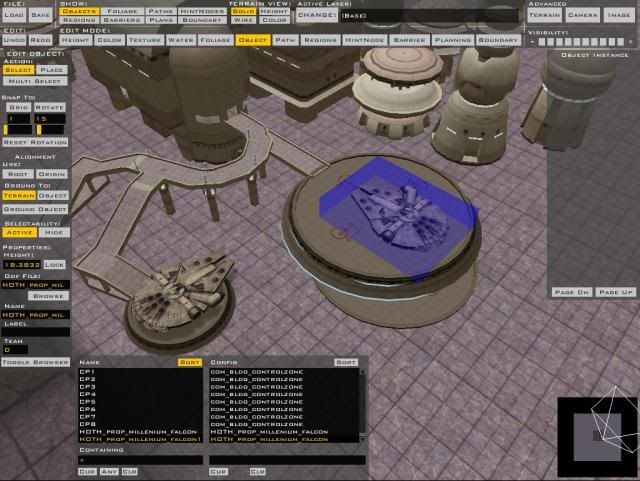
Task: Save the current world file
Action: [x=40, y=15]
